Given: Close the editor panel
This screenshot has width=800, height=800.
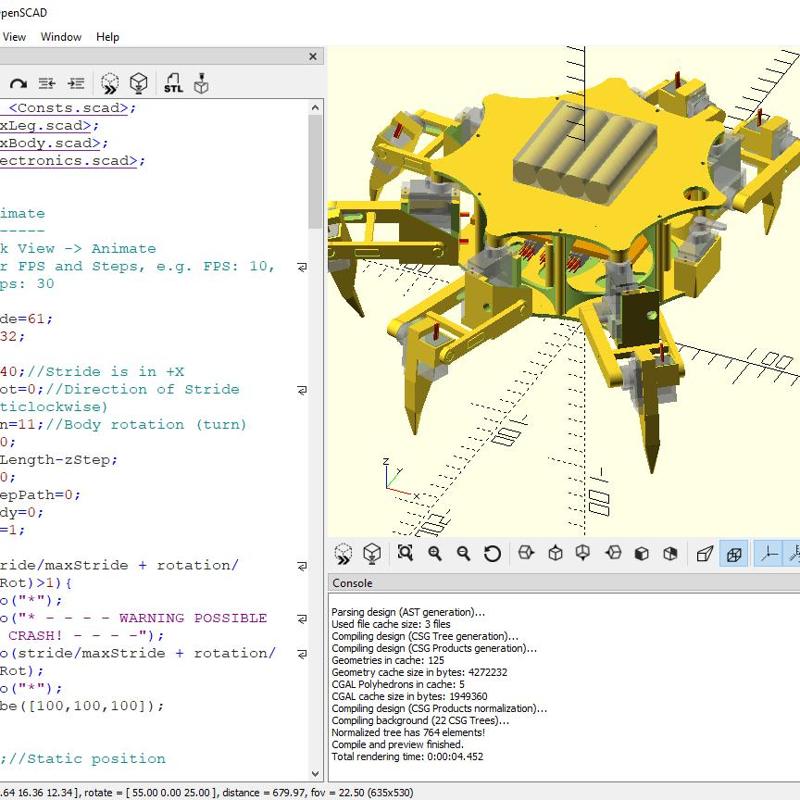Looking at the screenshot, I should coord(313,57).
